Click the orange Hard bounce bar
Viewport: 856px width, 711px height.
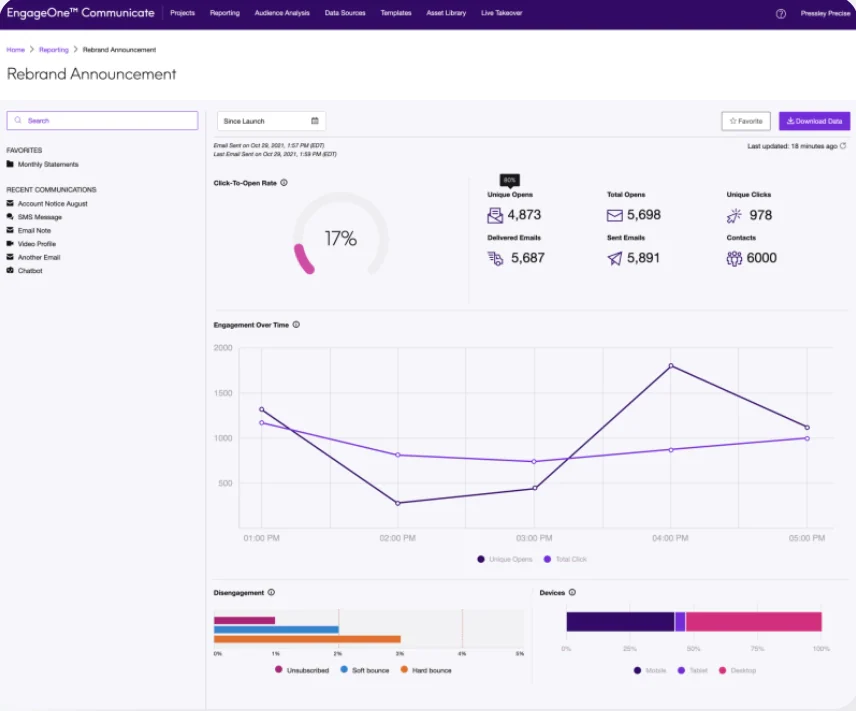click(x=307, y=639)
